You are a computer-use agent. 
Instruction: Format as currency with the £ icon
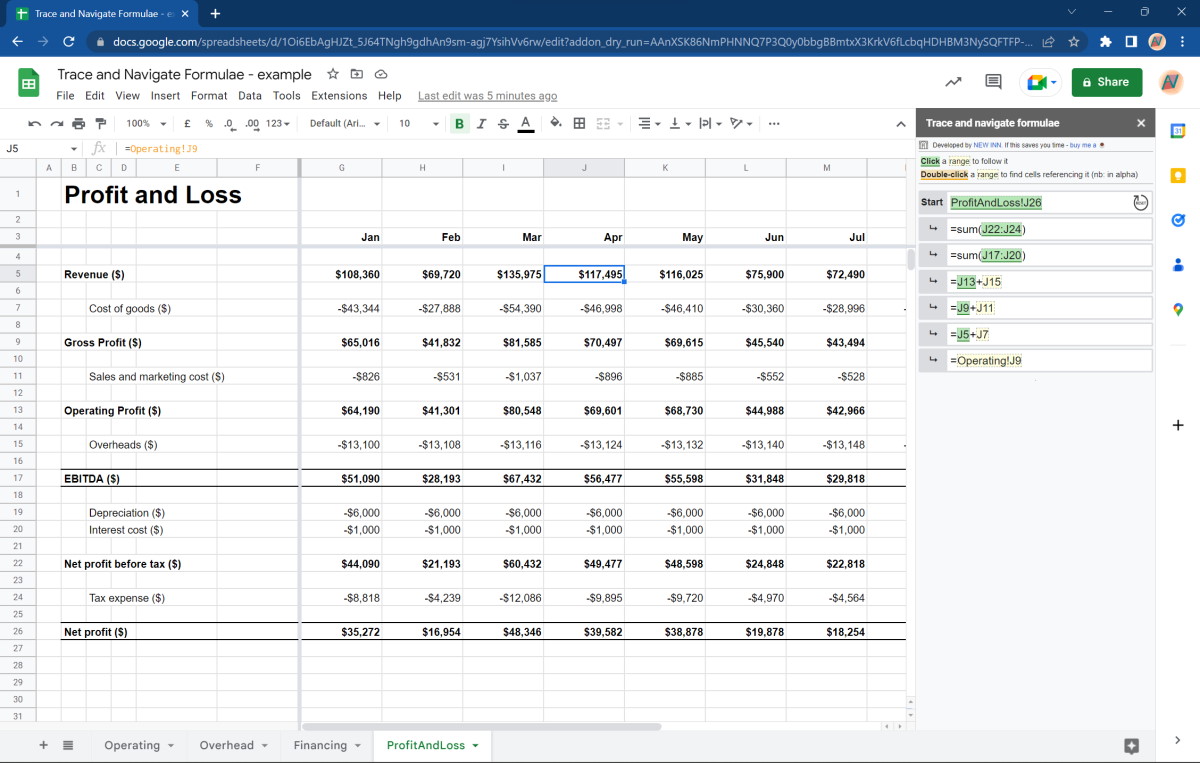coord(187,123)
